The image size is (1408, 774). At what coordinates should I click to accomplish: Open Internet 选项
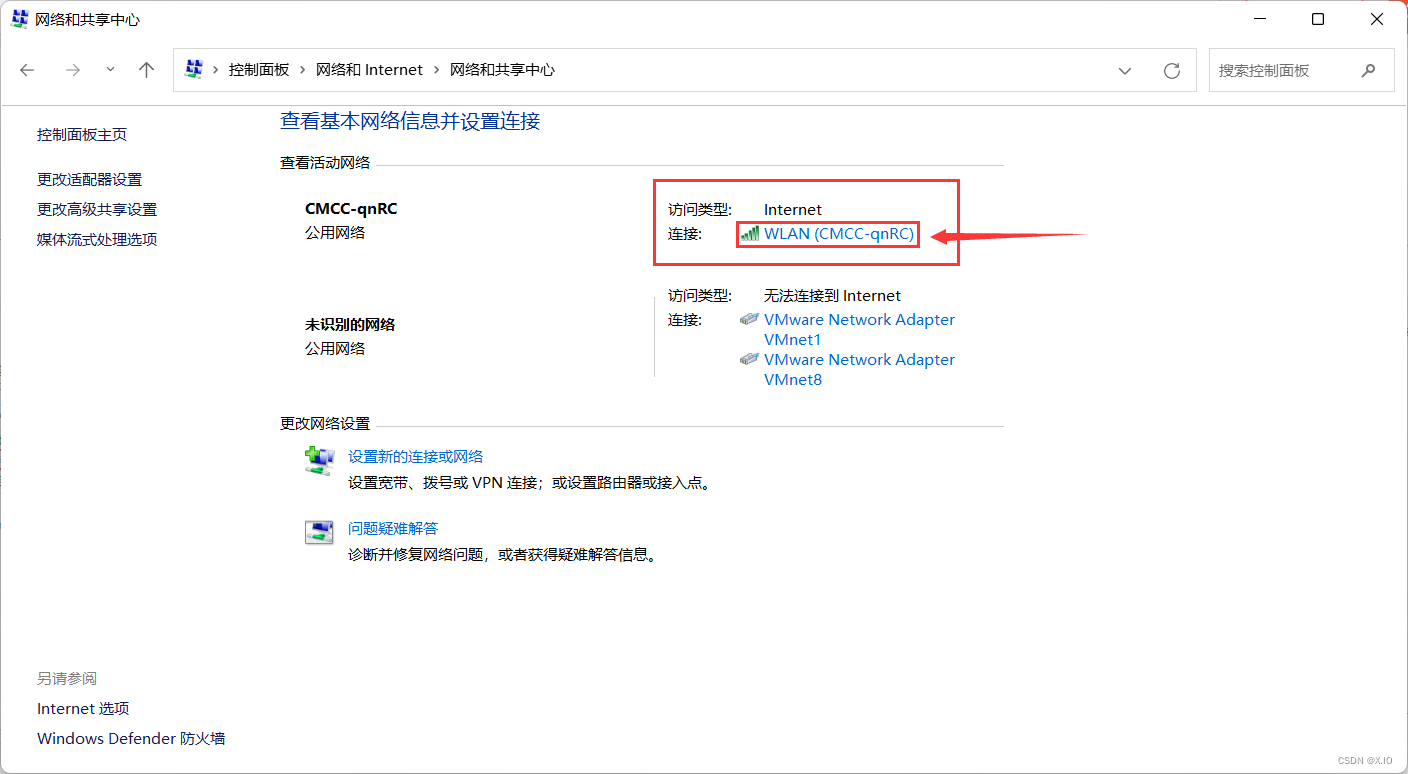coord(83,709)
